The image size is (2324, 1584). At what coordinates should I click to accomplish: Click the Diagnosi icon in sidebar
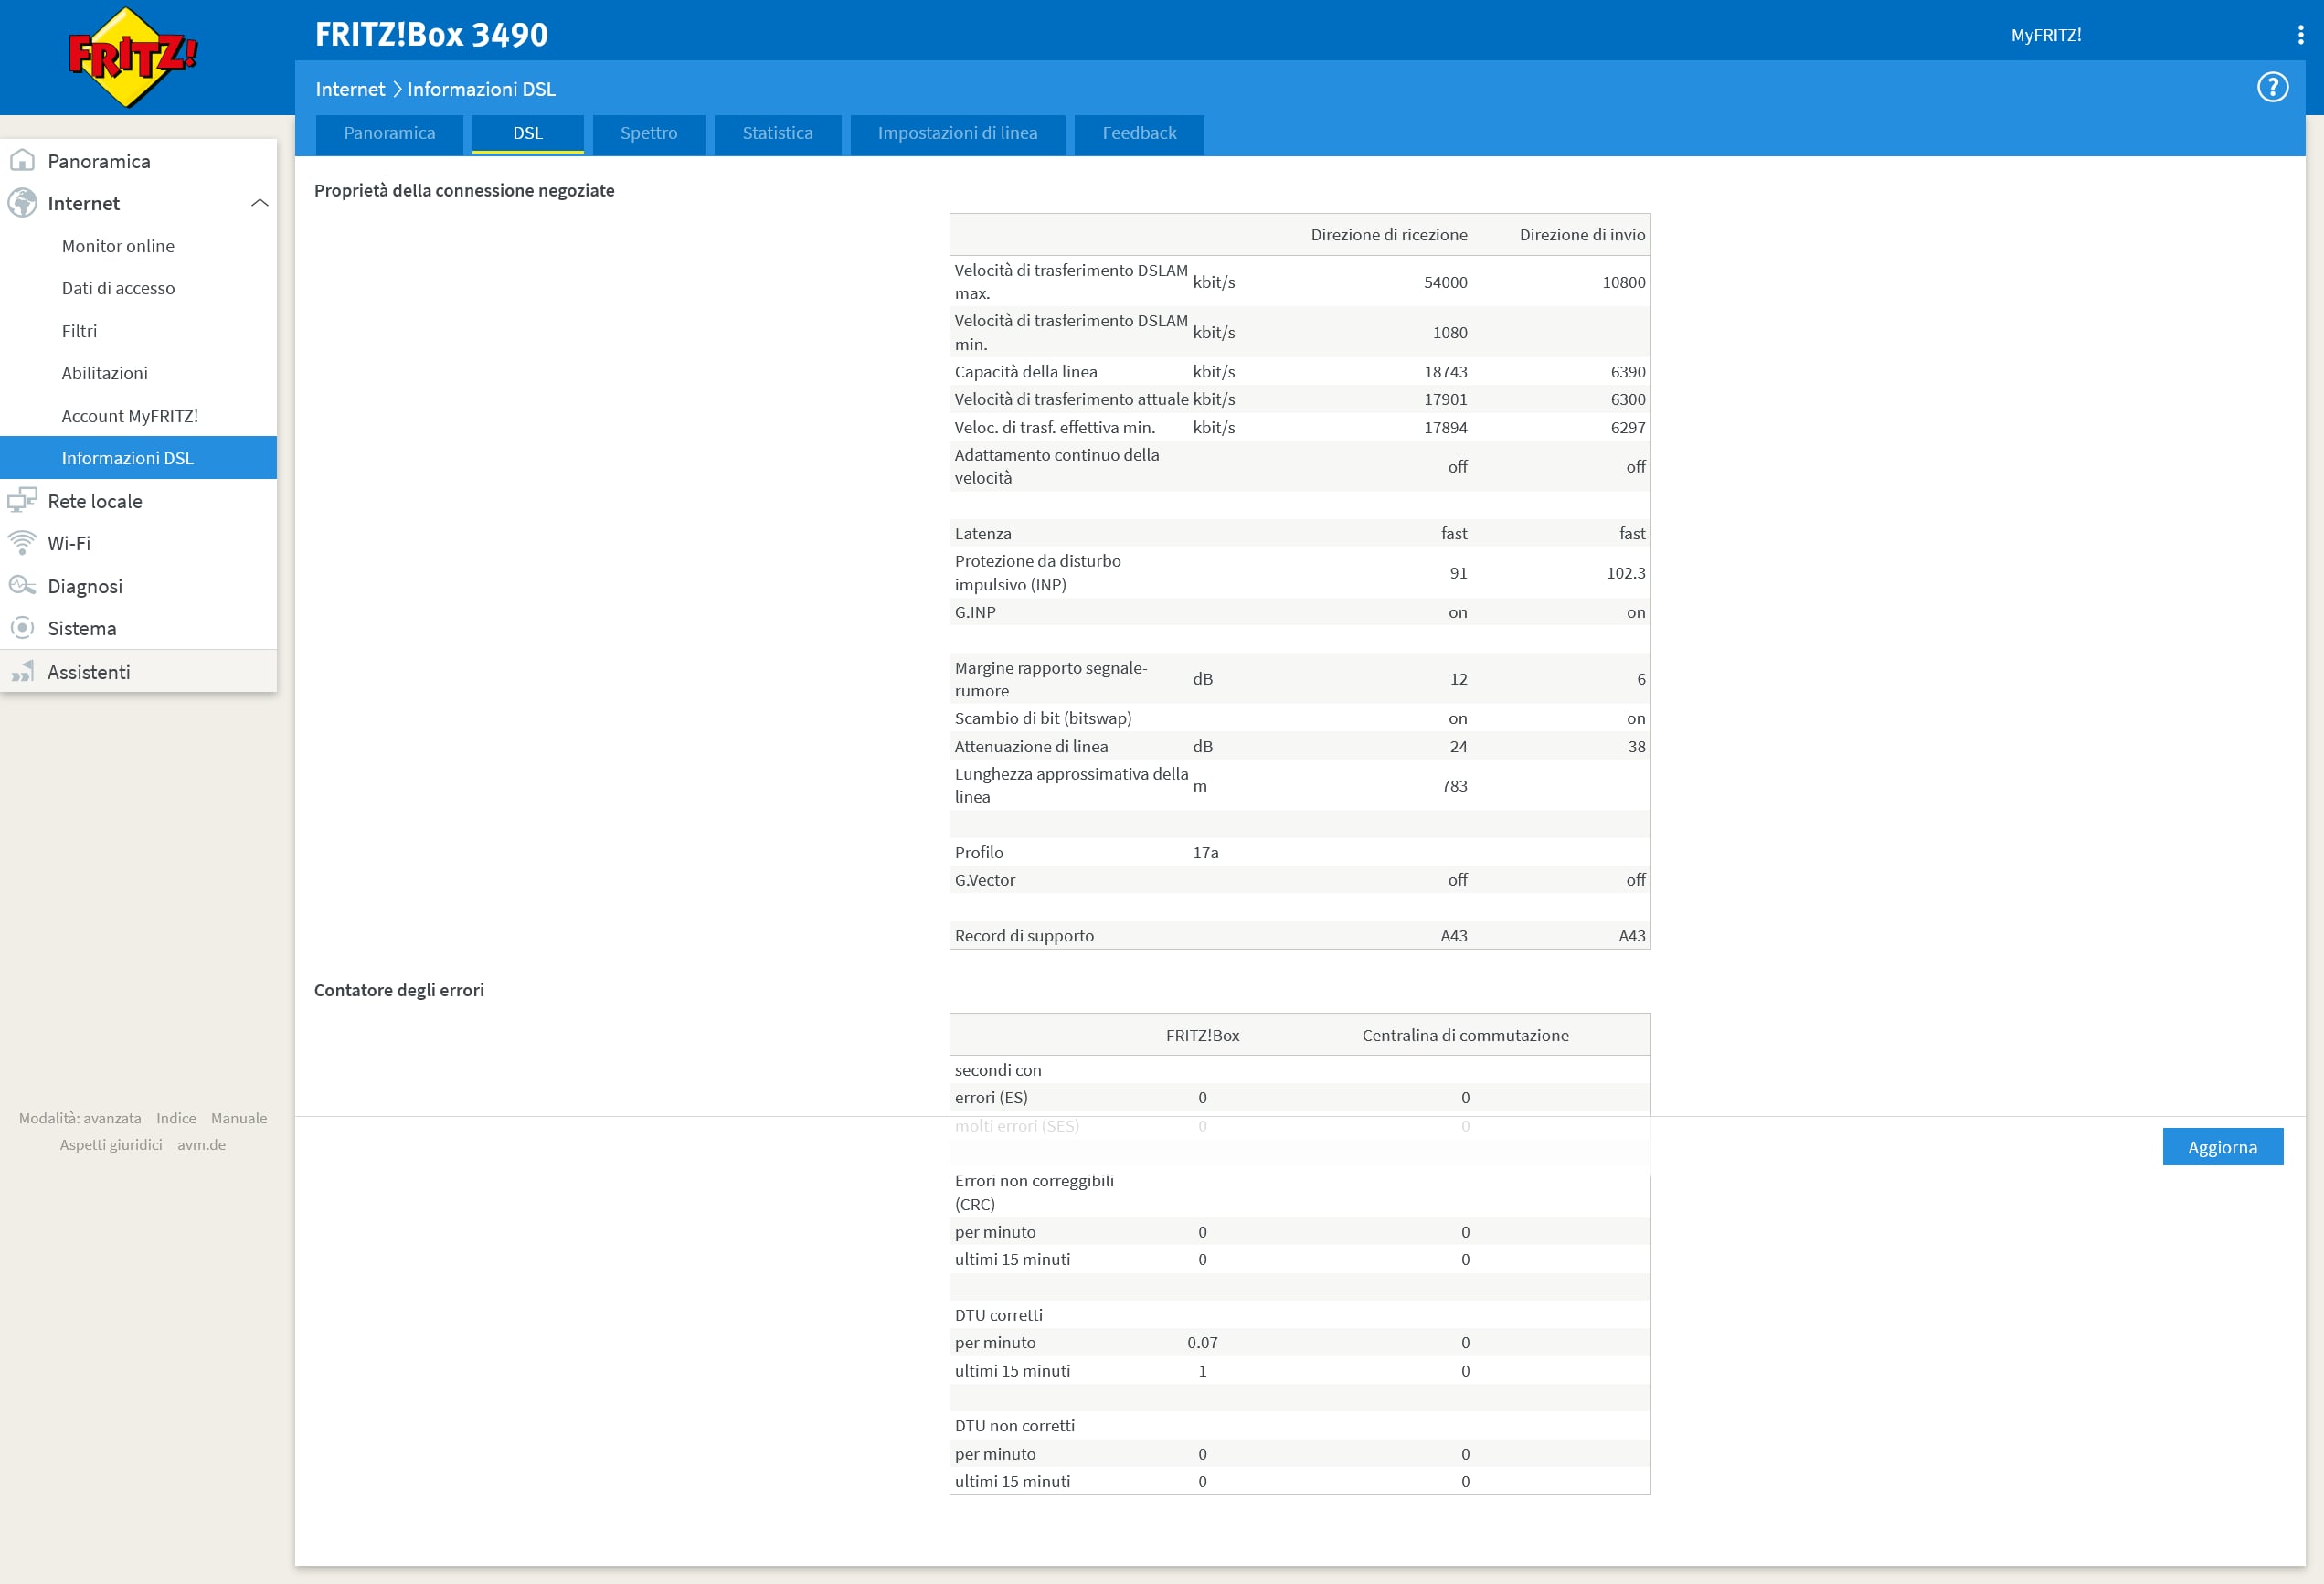(22, 586)
